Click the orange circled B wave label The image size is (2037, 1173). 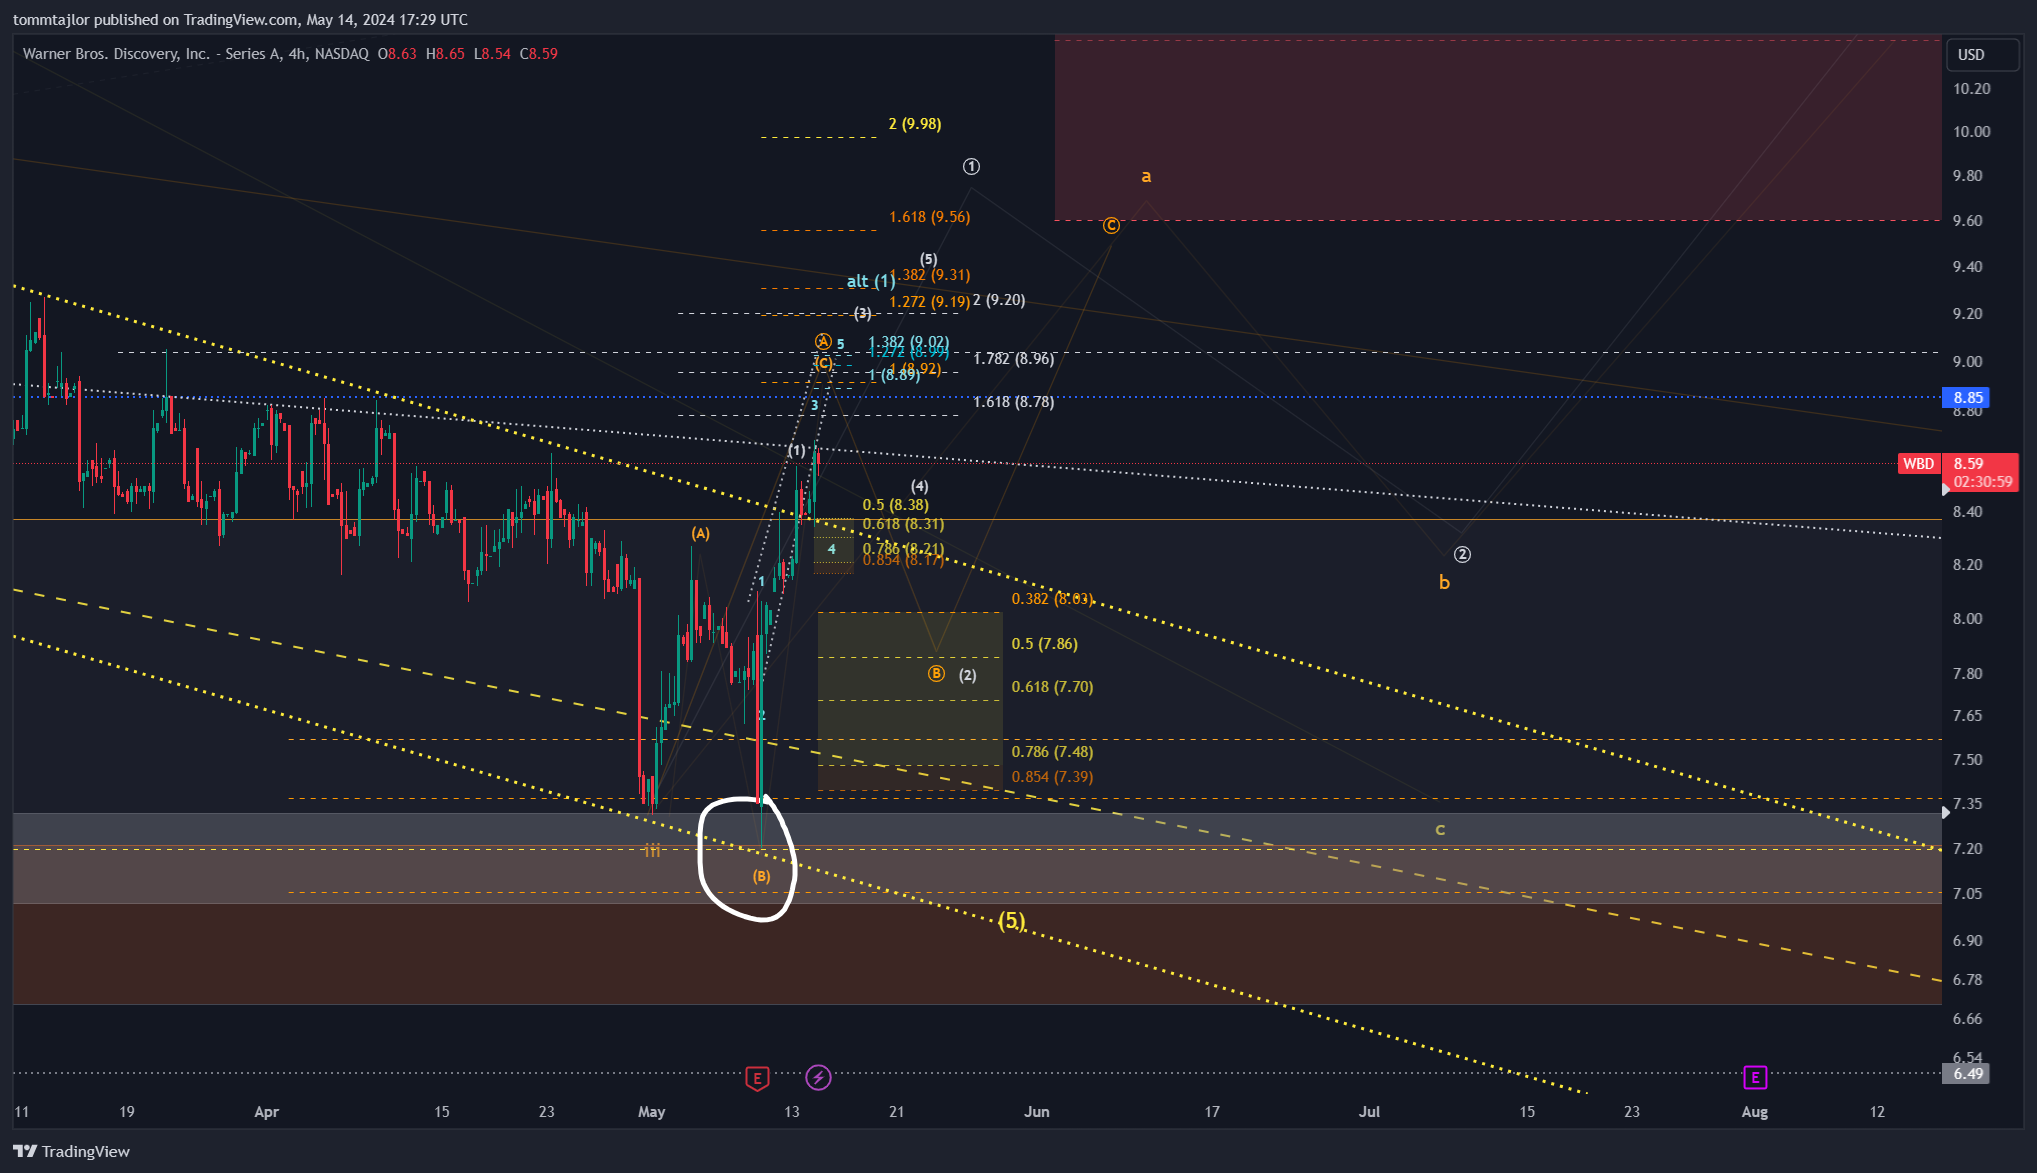pyautogui.click(x=936, y=674)
